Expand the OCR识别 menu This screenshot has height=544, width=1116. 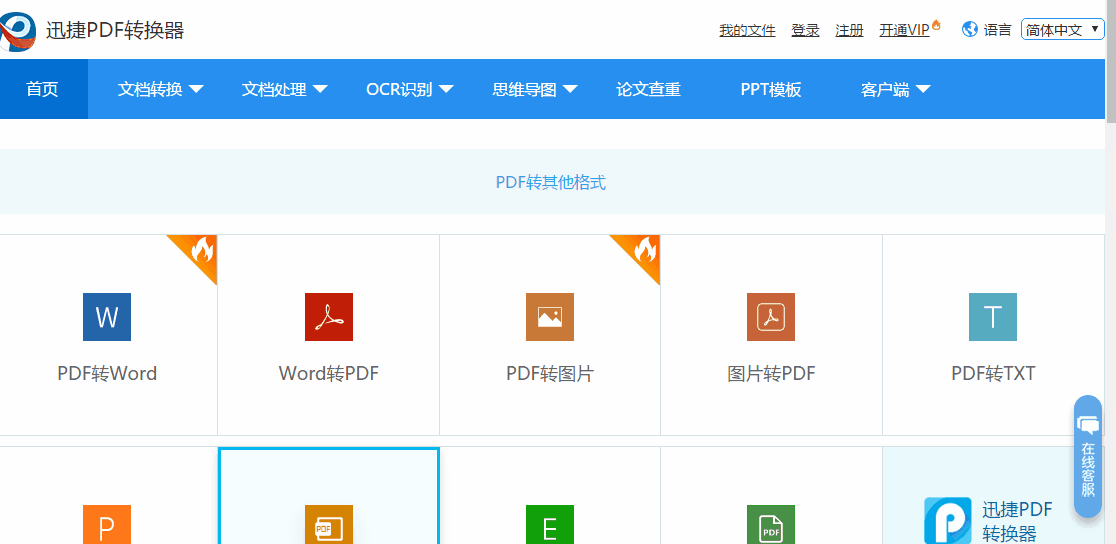[410, 89]
